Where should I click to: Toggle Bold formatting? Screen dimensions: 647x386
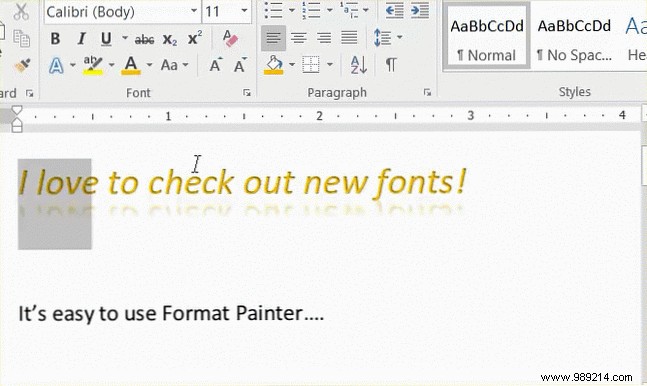coord(55,39)
